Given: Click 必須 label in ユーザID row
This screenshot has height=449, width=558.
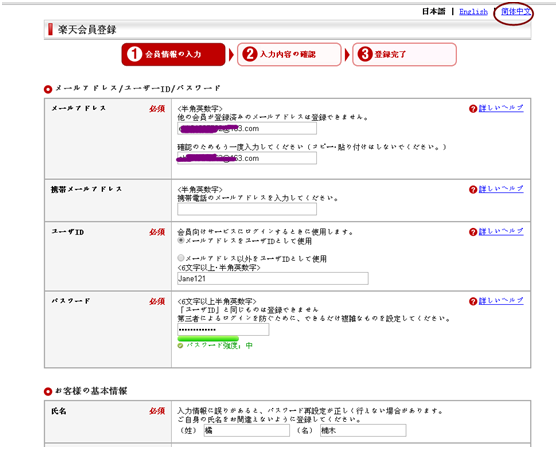Looking at the screenshot, I should coord(157,232).
